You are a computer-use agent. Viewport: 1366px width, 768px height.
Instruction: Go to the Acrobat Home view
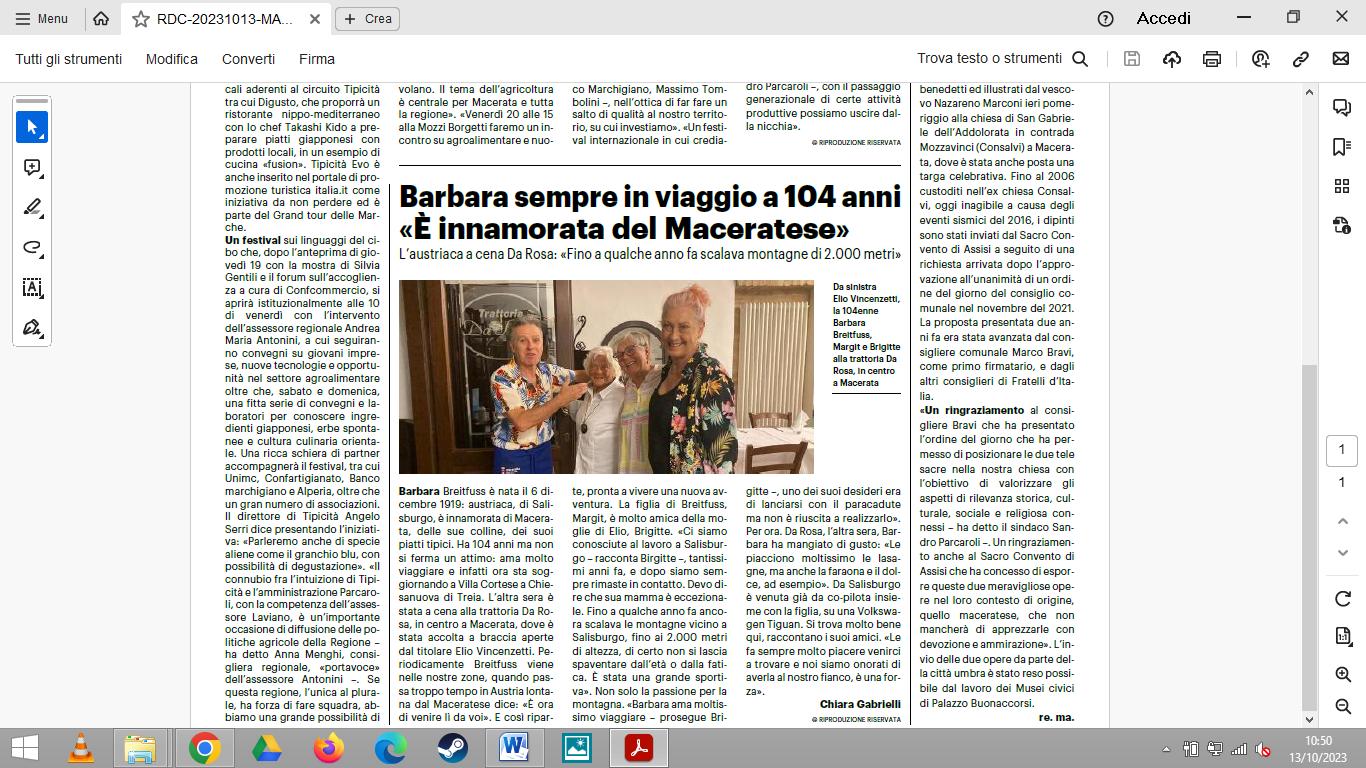pyautogui.click(x=101, y=18)
